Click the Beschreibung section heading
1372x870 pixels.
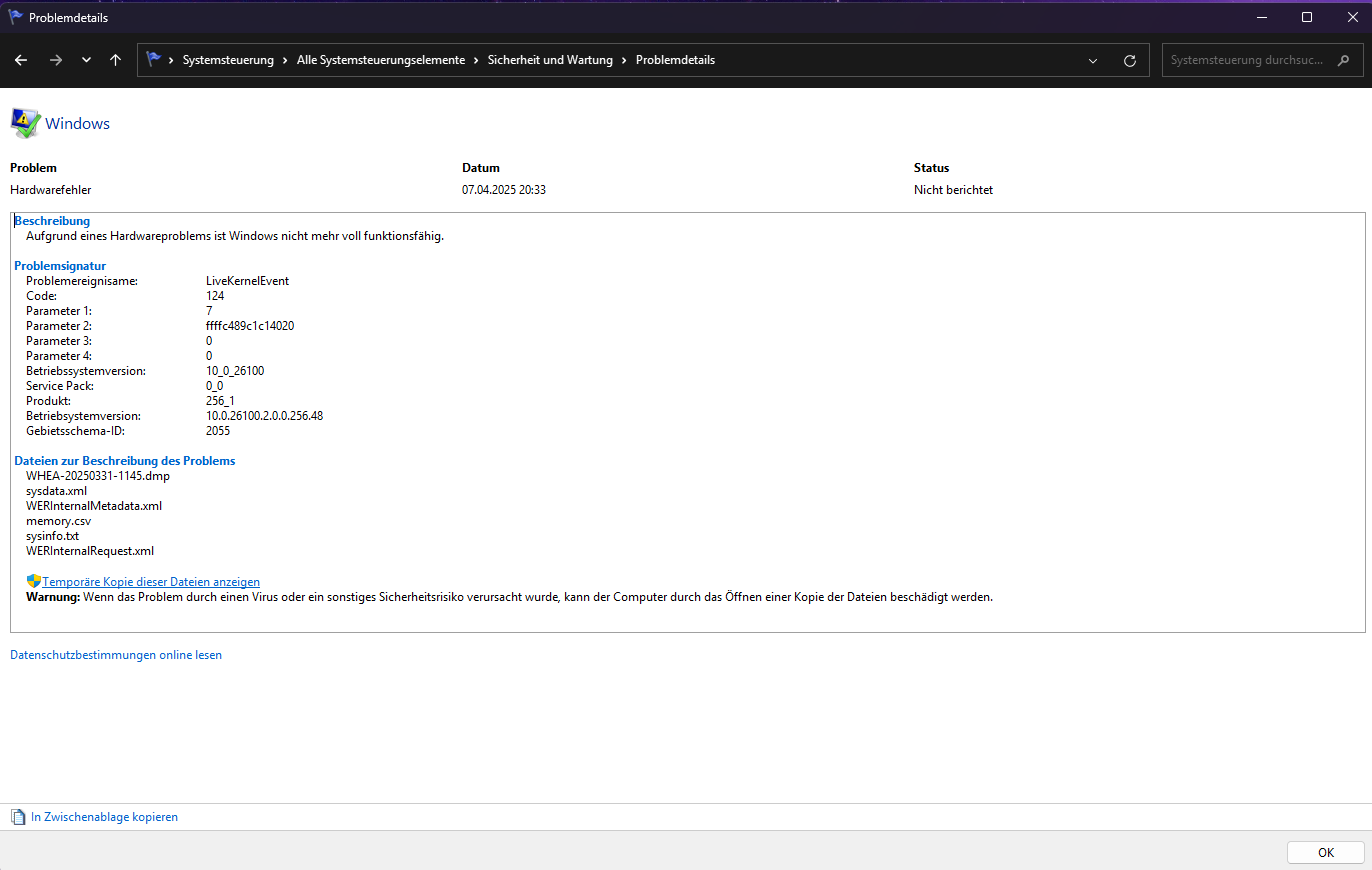[52, 221]
